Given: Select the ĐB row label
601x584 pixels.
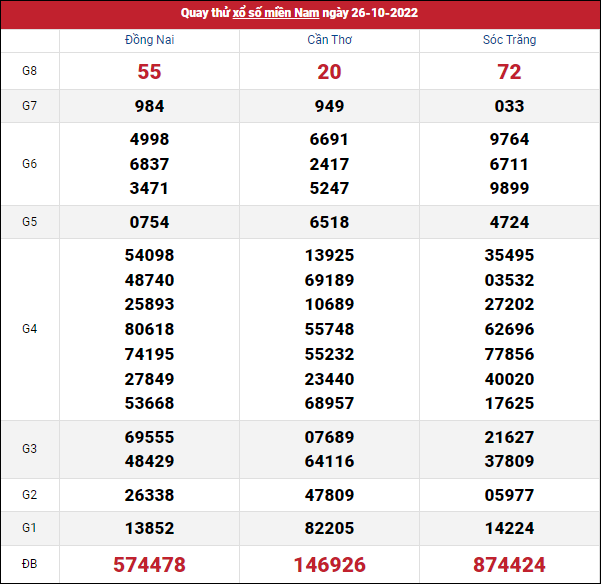Looking at the screenshot, I should point(29,564).
